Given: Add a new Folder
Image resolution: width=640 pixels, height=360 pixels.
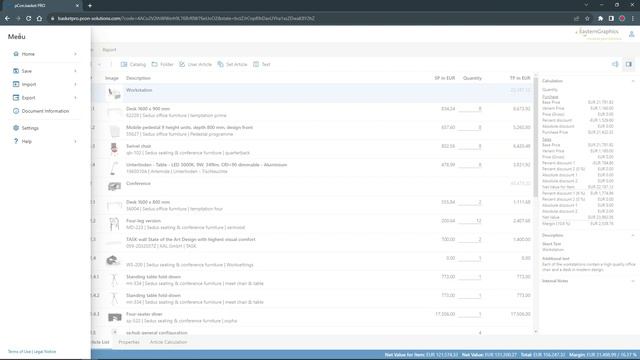Looking at the screenshot, I should coord(162,64).
